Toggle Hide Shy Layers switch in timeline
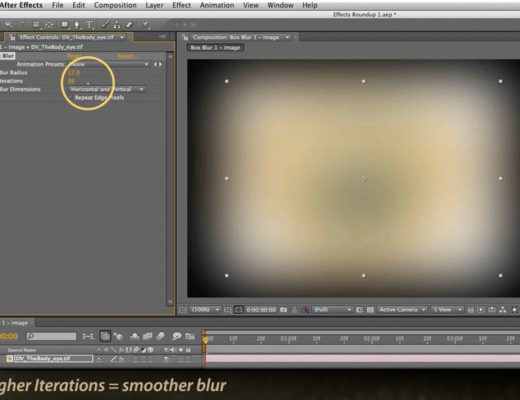The height and width of the screenshot is (400, 520). point(134,336)
